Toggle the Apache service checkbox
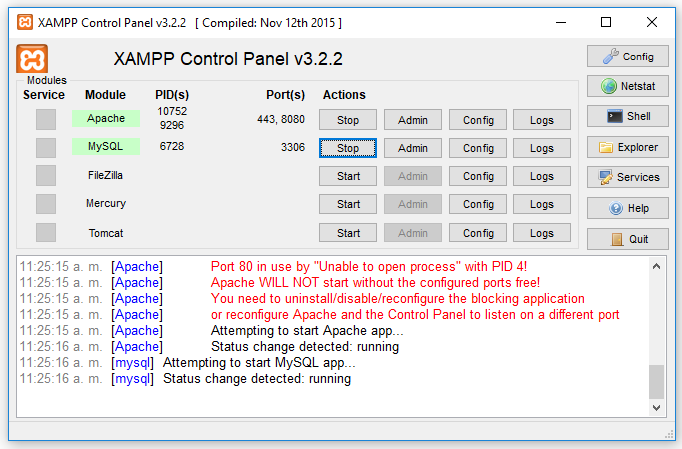This screenshot has width=682, height=449. pos(46,119)
